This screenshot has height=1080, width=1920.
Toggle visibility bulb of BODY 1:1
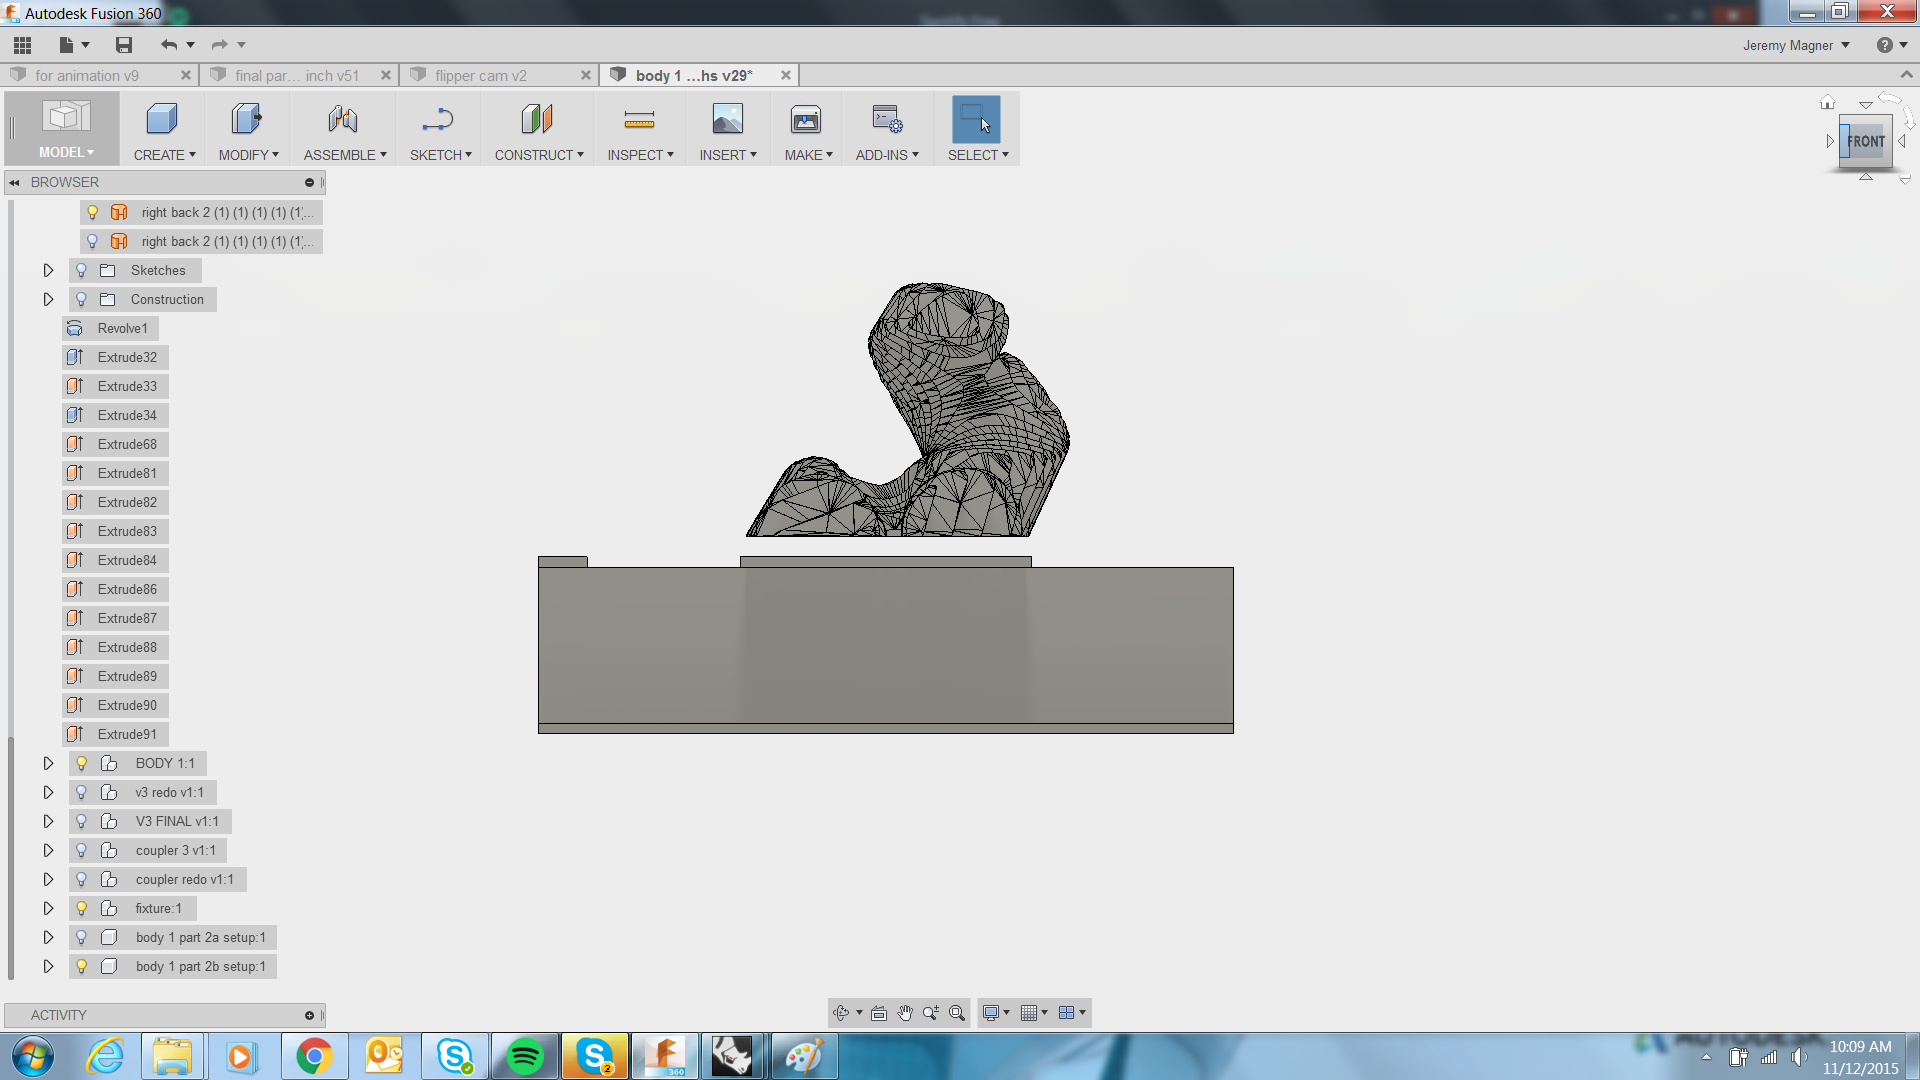point(82,763)
